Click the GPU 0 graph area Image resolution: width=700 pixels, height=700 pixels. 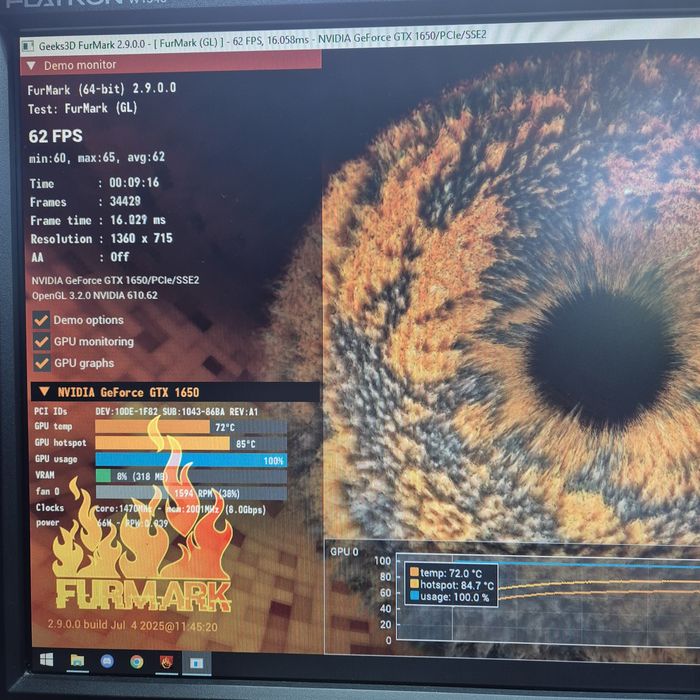tap(548, 599)
